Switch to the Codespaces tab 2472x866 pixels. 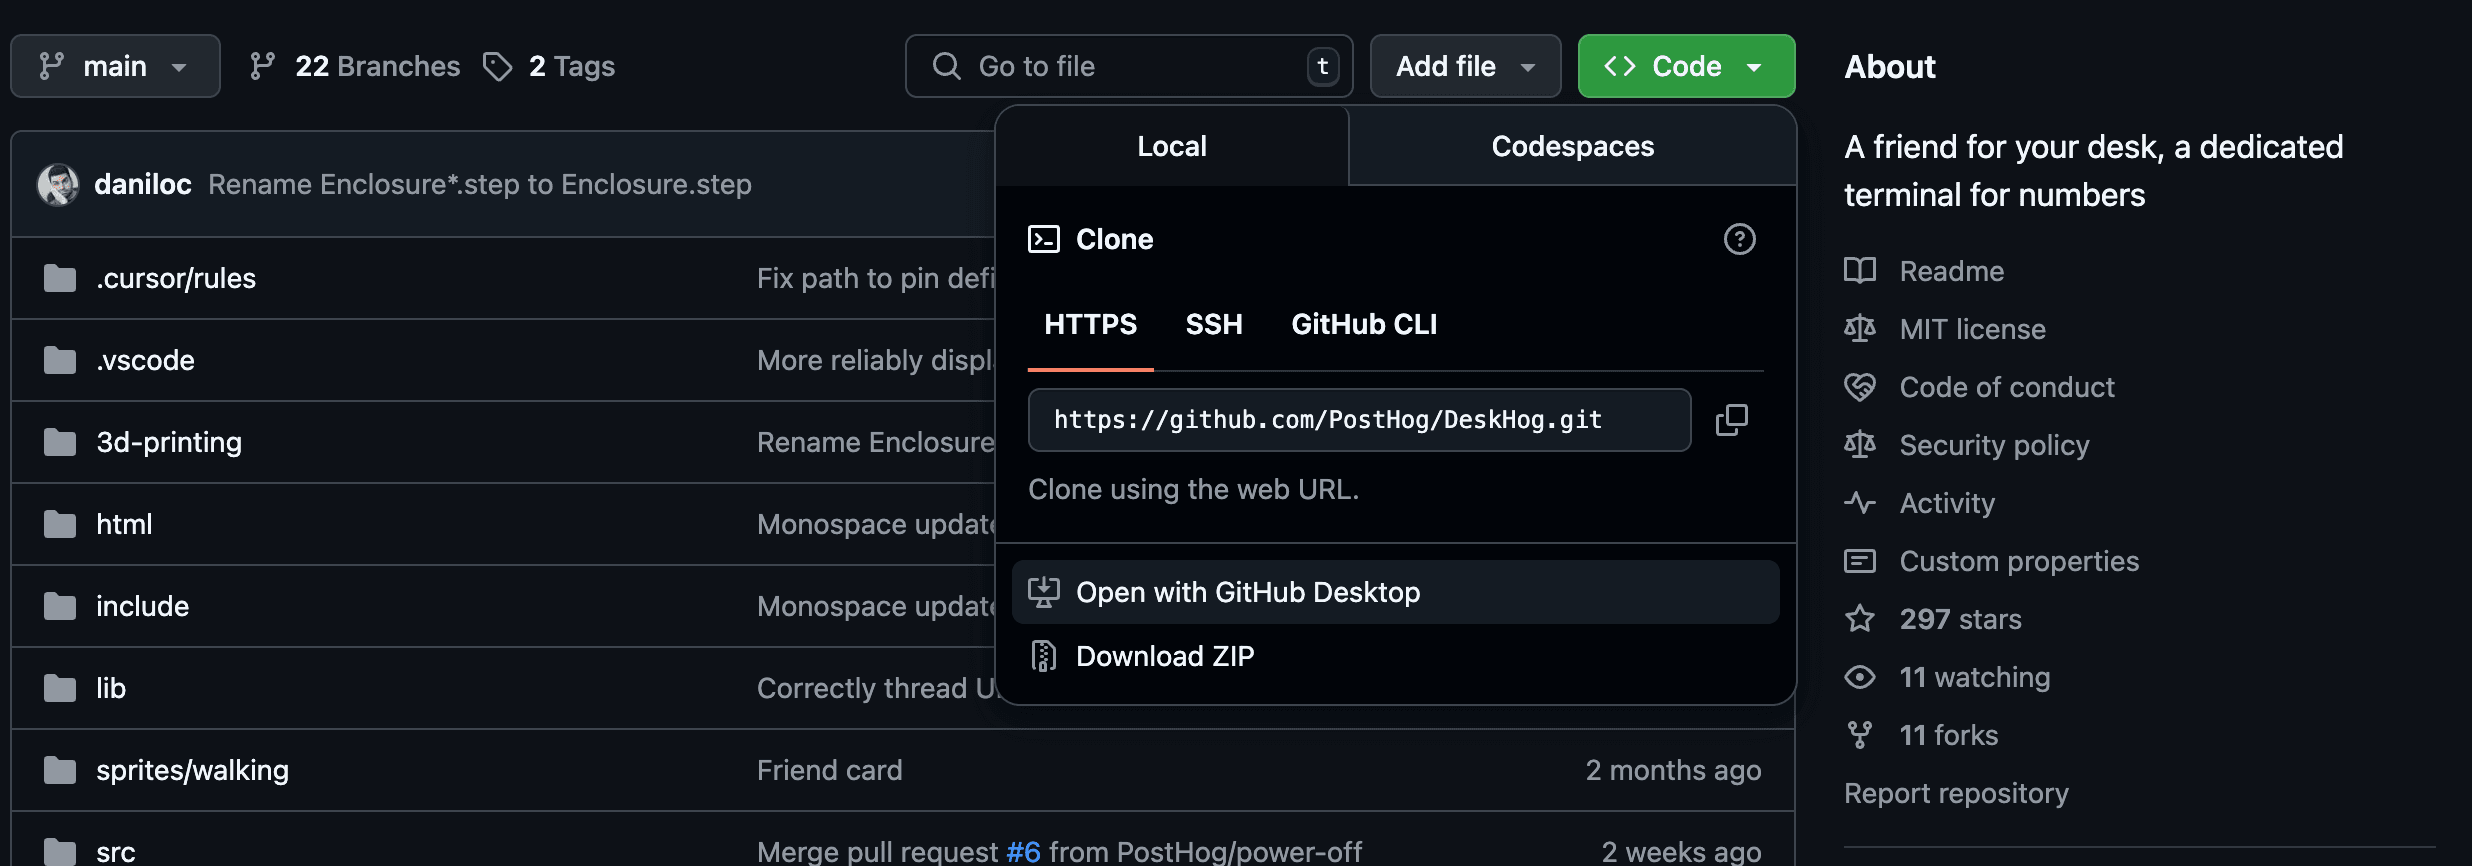point(1573,146)
